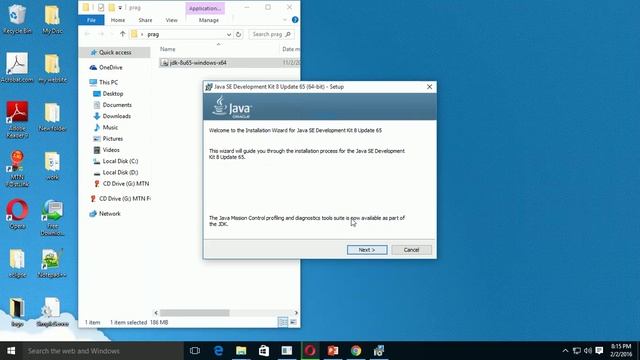Open volume control in system tray
640x360 pixels.
[x=588, y=351]
